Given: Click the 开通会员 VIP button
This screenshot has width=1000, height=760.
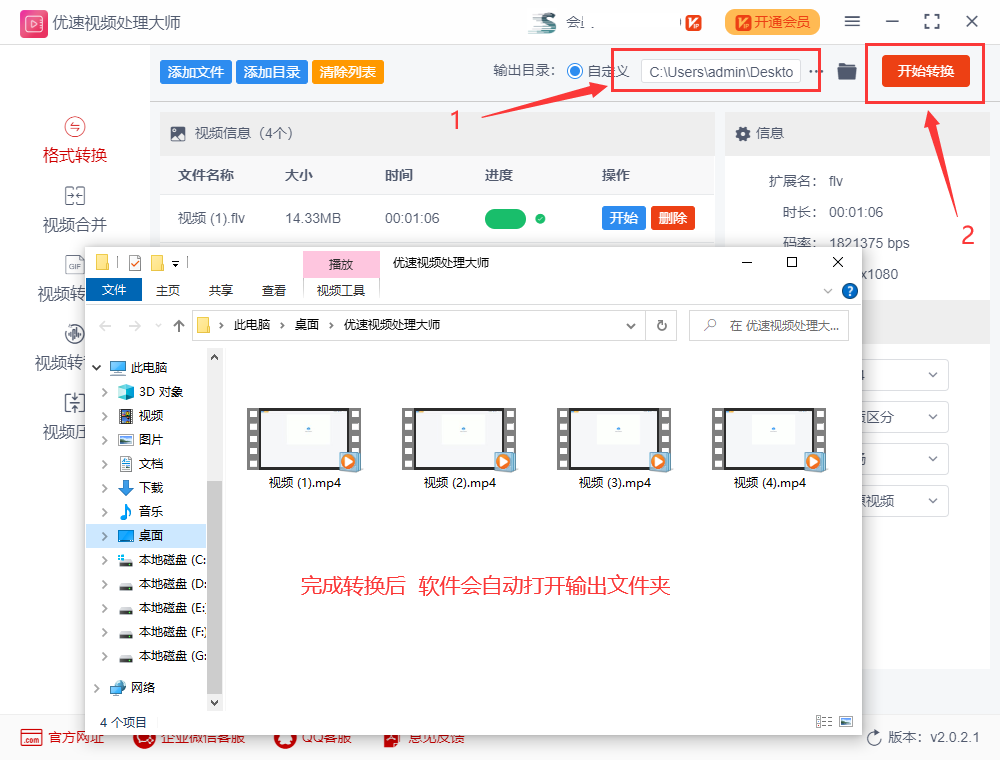Looking at the screenshot, I should click(772, 22).
